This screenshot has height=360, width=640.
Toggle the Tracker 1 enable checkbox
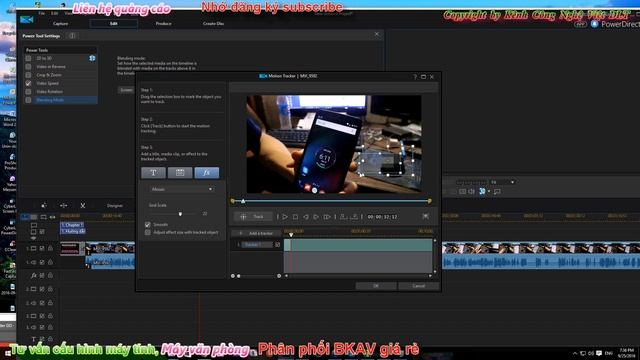277,244
